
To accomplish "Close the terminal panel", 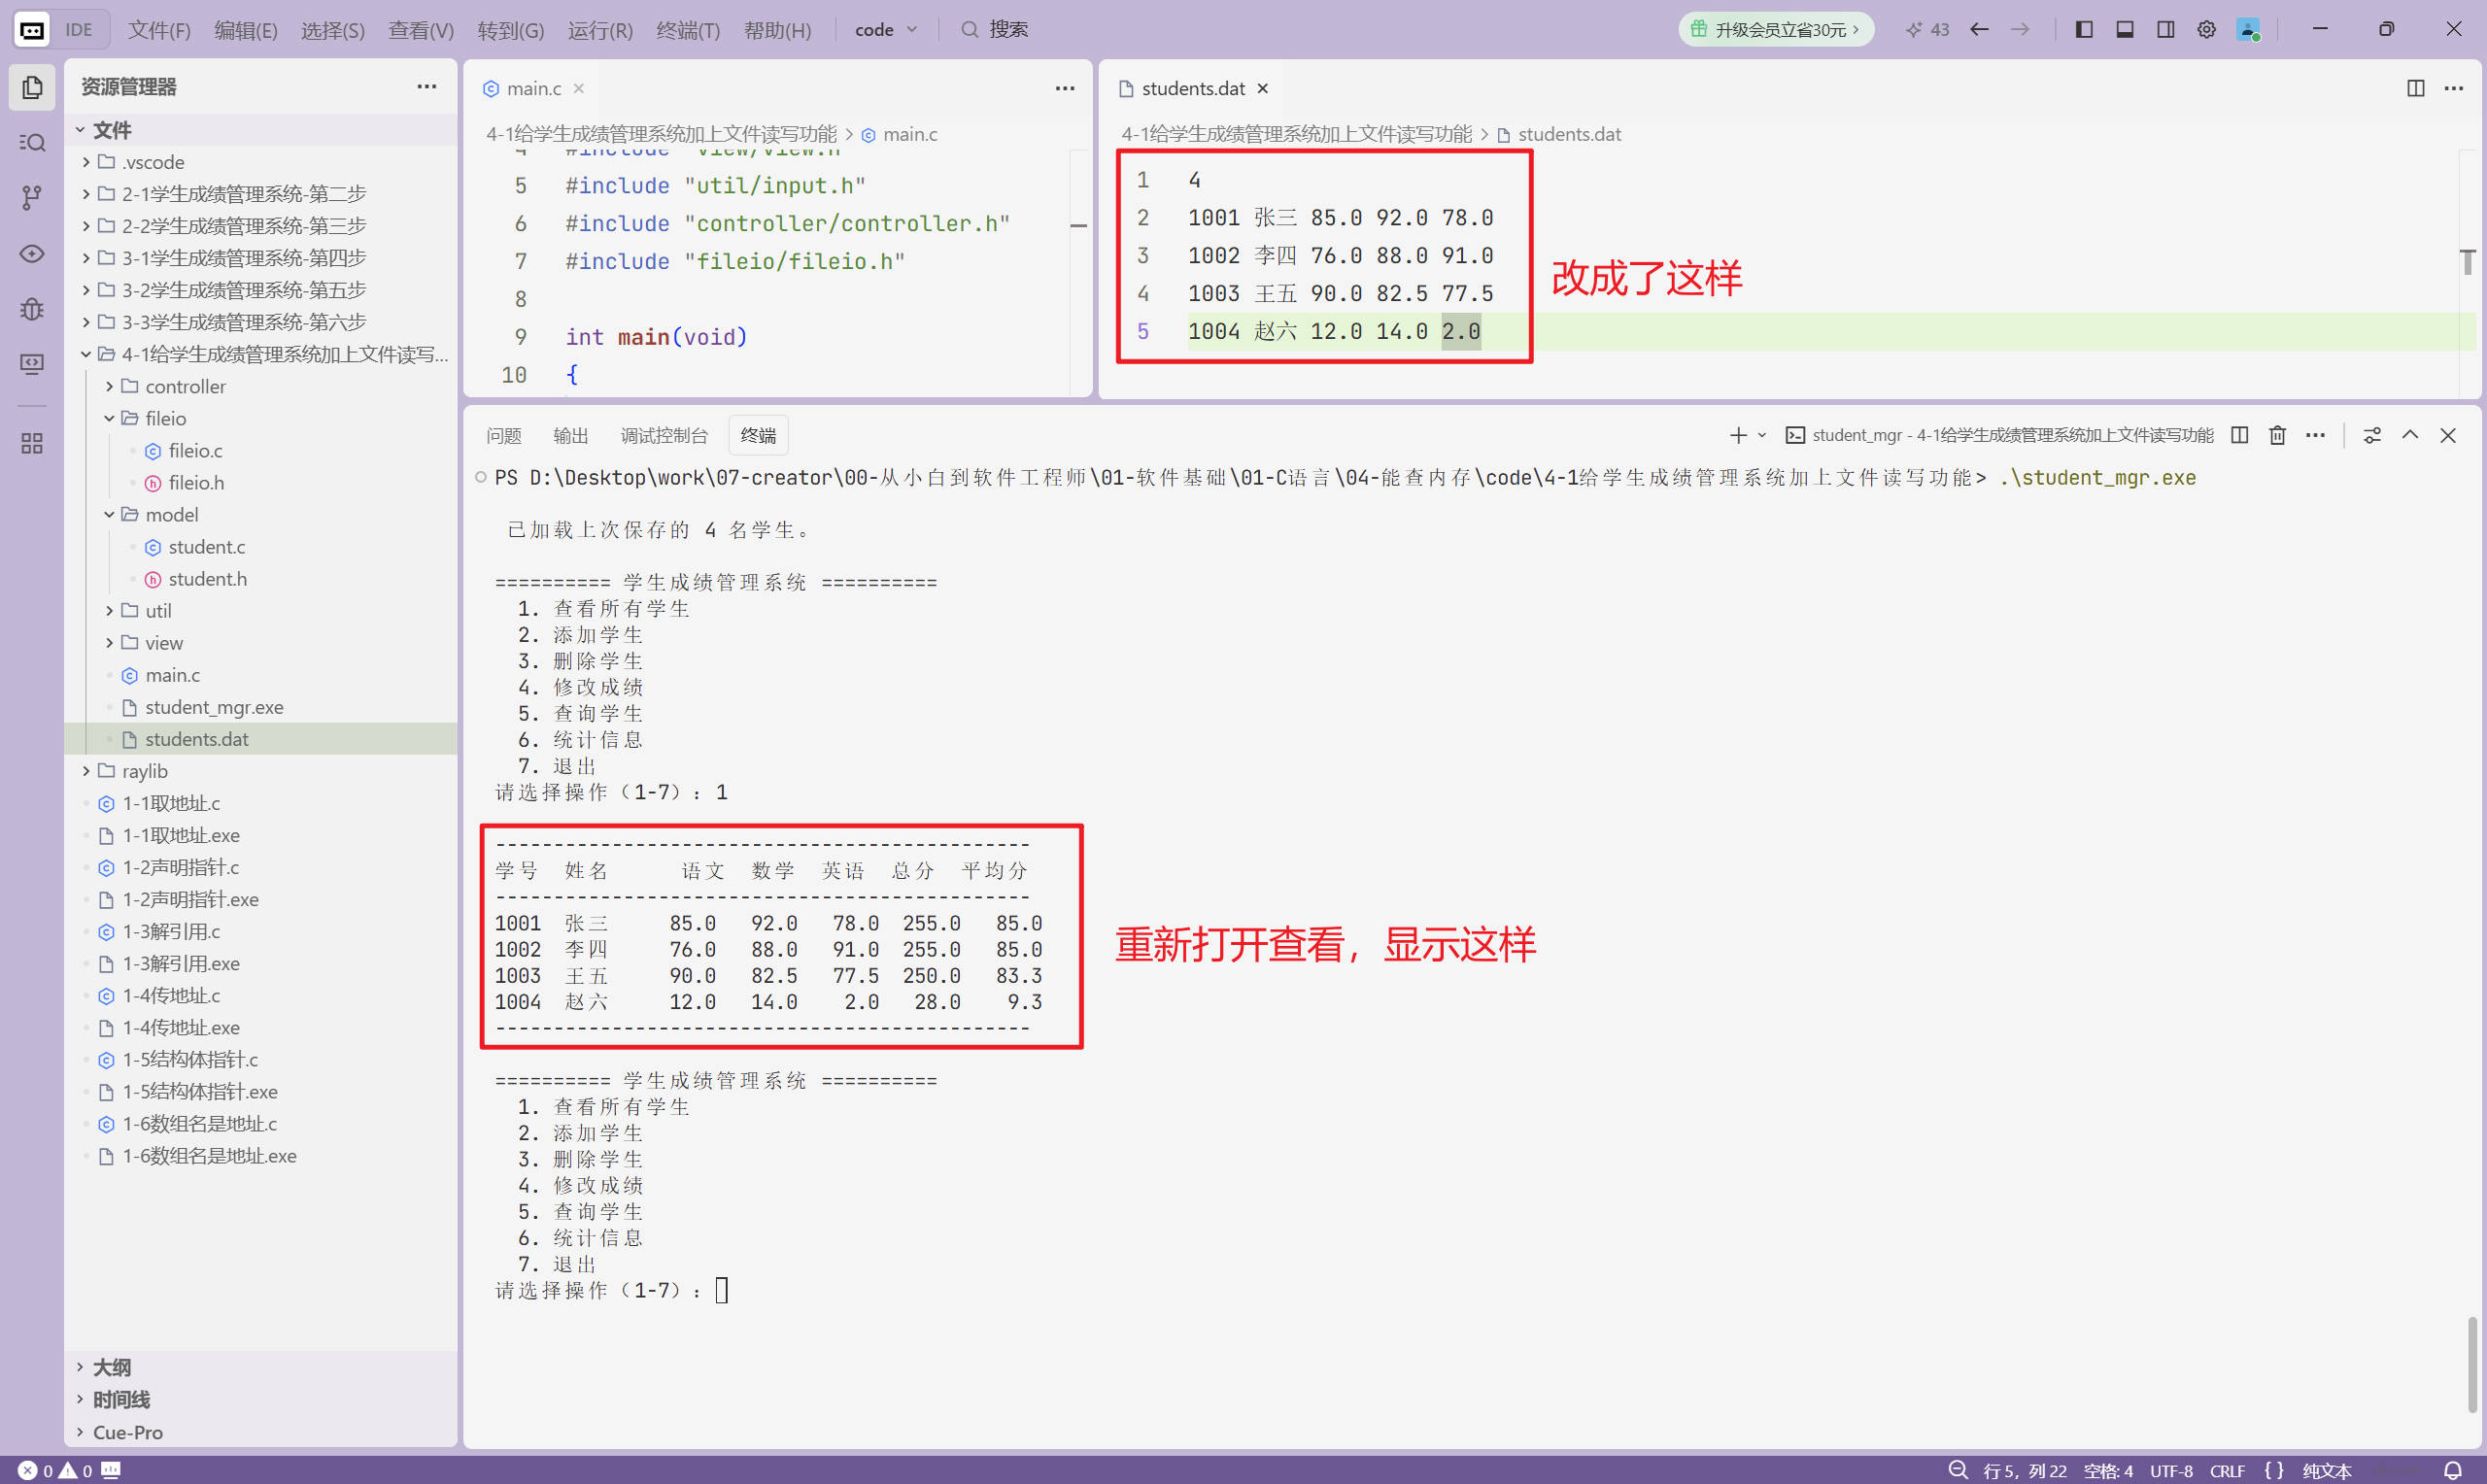I will 2448,435.
